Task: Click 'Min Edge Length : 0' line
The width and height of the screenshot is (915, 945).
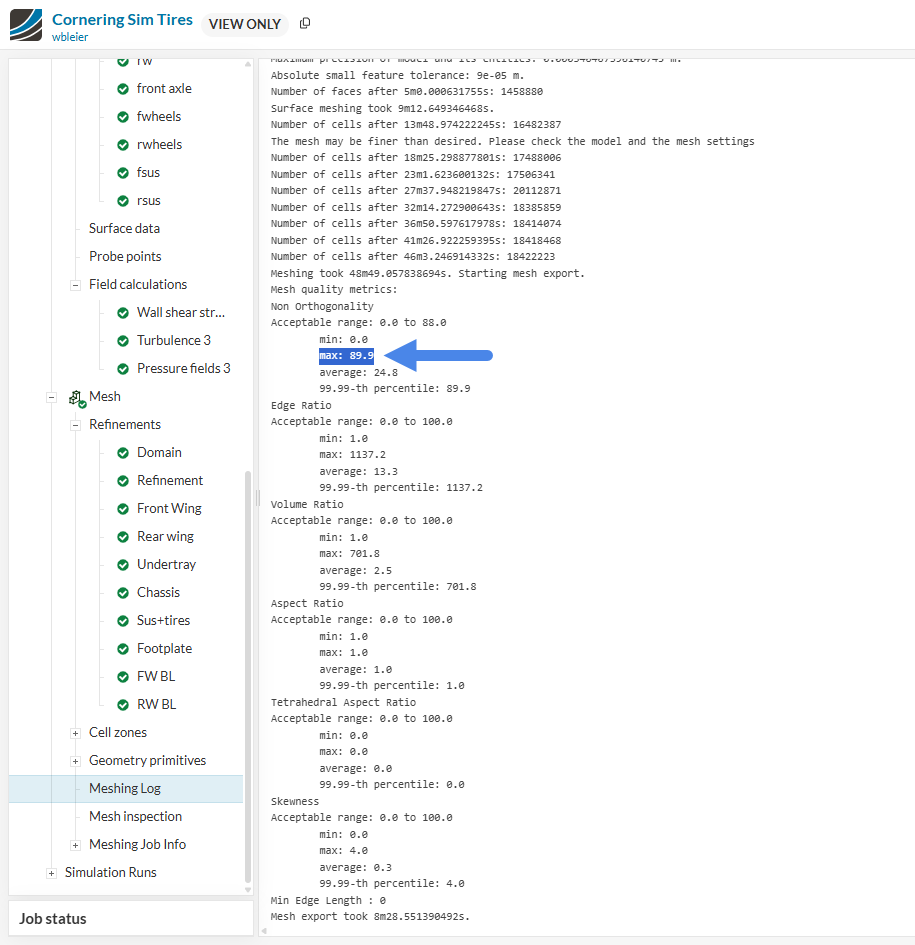Action: click(328, 900)
